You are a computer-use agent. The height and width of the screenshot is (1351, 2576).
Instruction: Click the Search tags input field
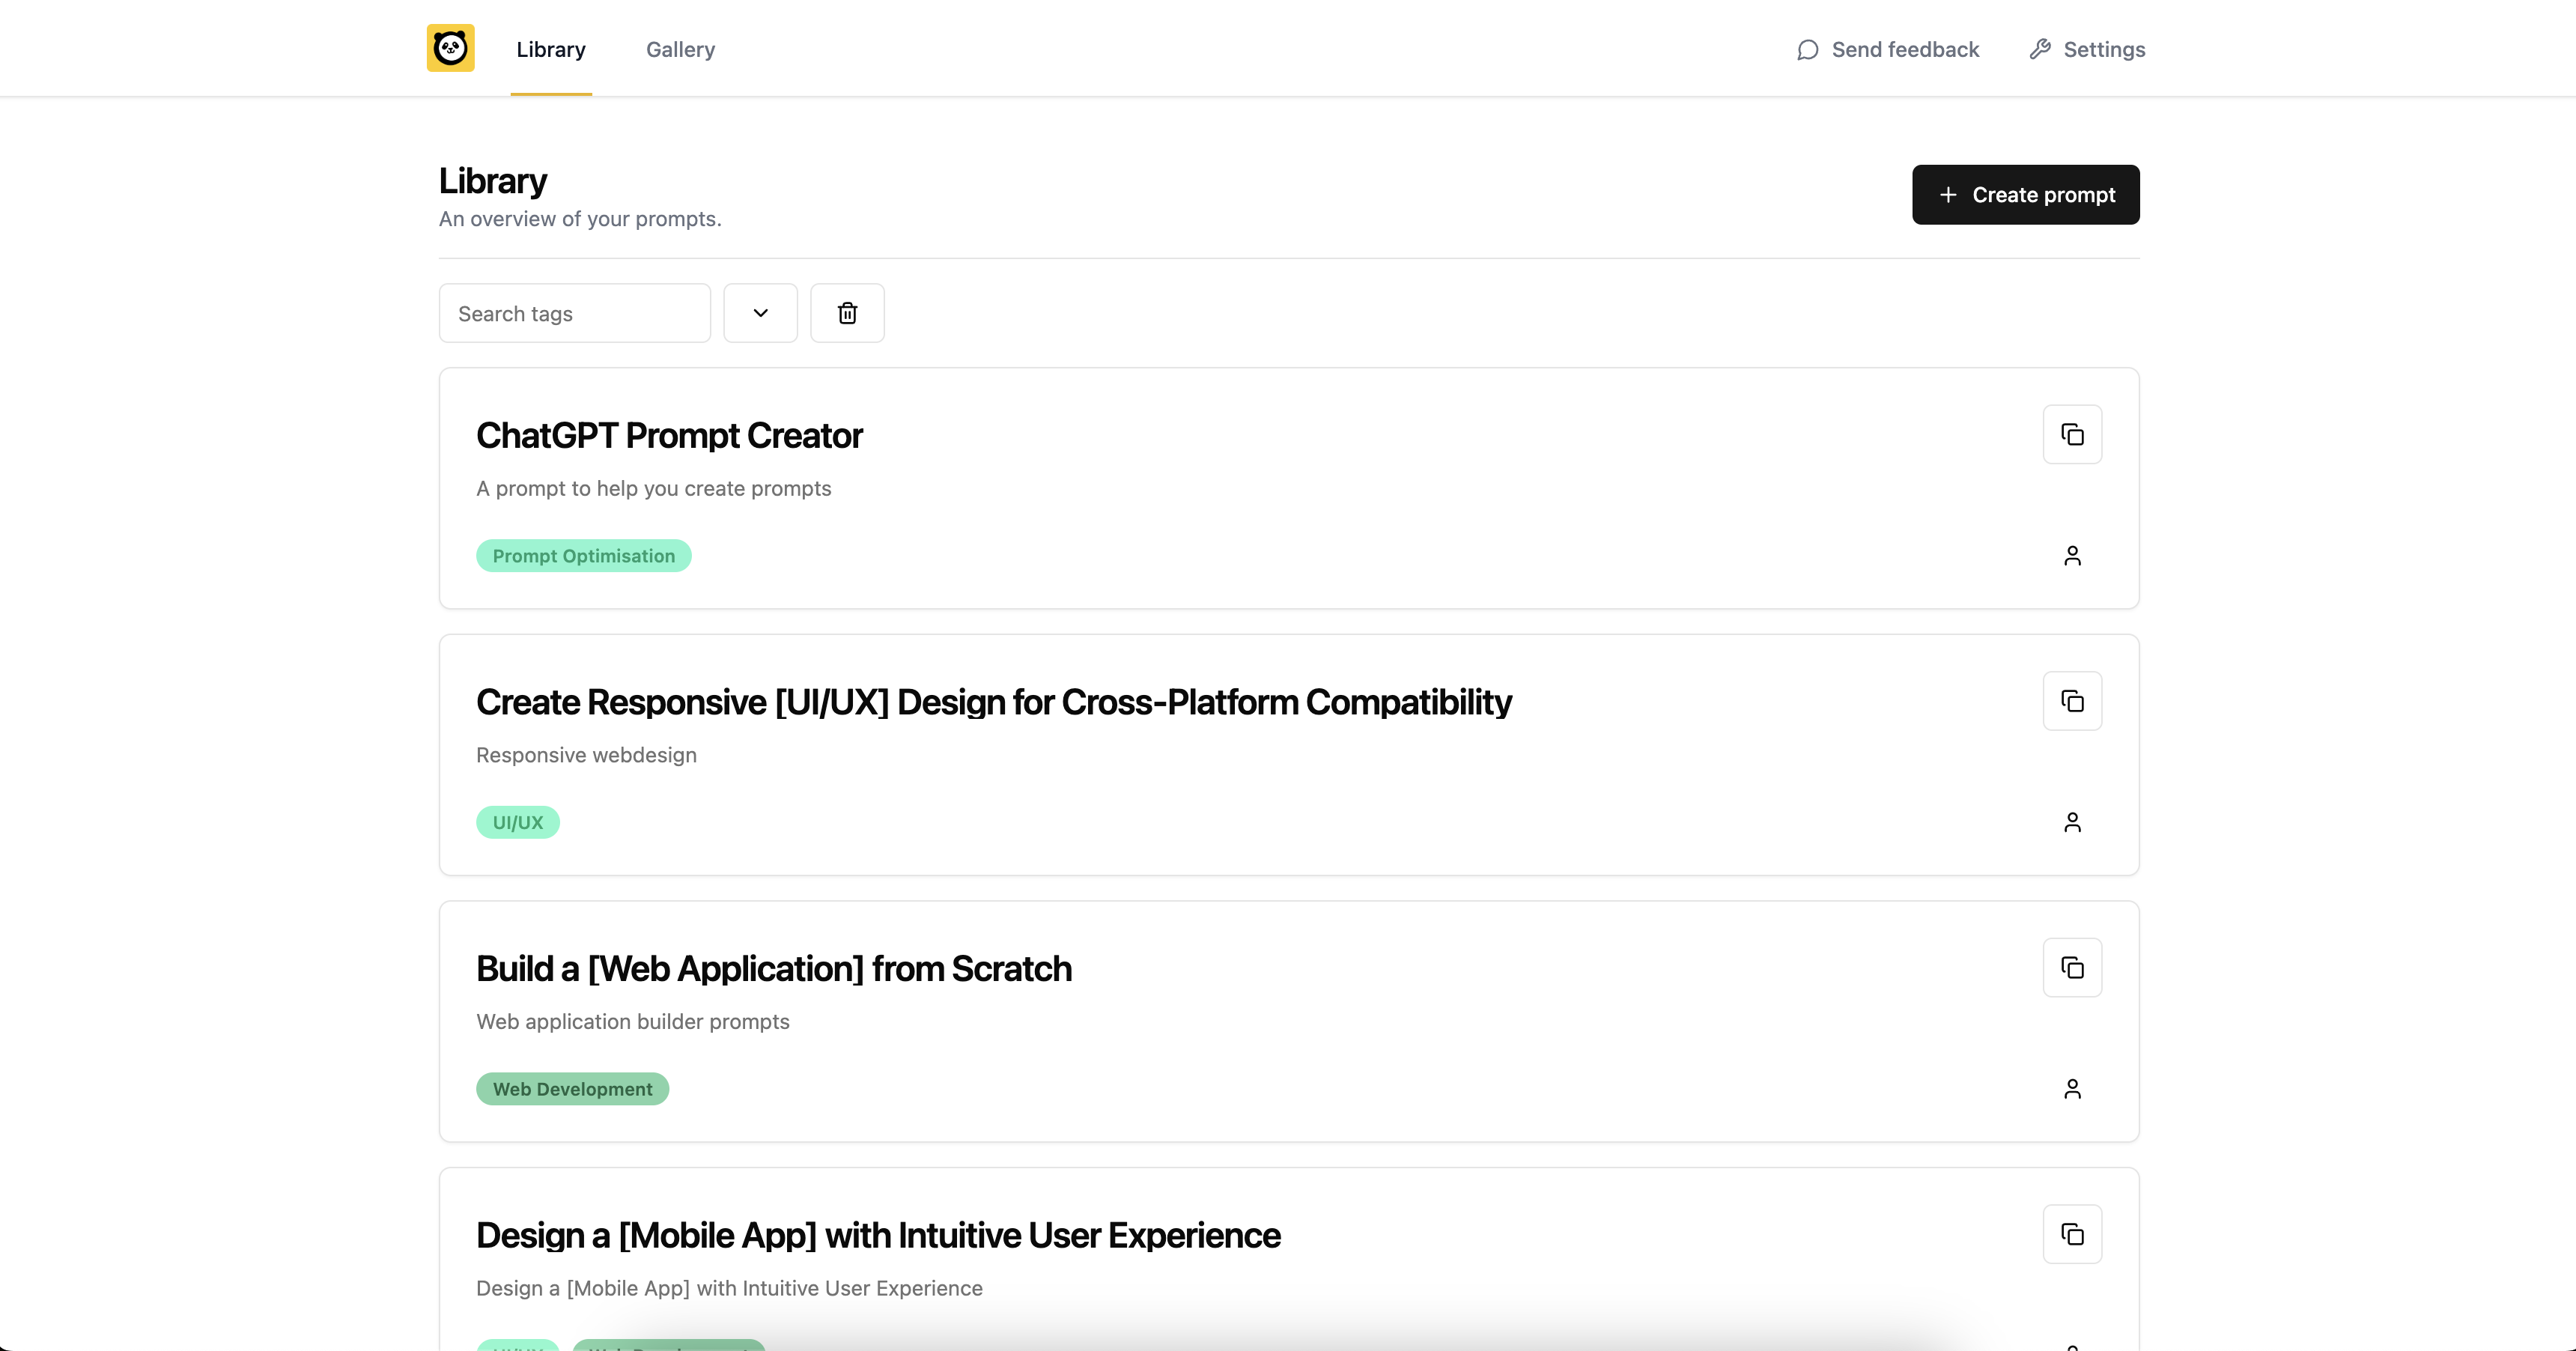(574, 313)
